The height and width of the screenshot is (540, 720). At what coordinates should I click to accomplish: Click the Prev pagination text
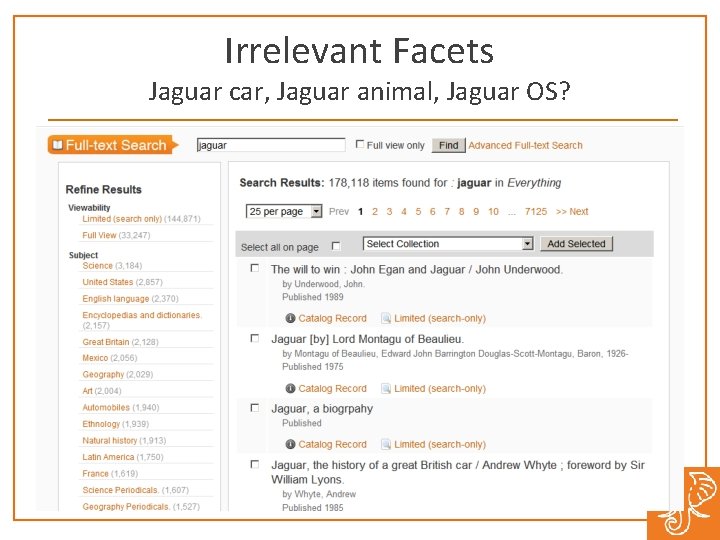339,212
